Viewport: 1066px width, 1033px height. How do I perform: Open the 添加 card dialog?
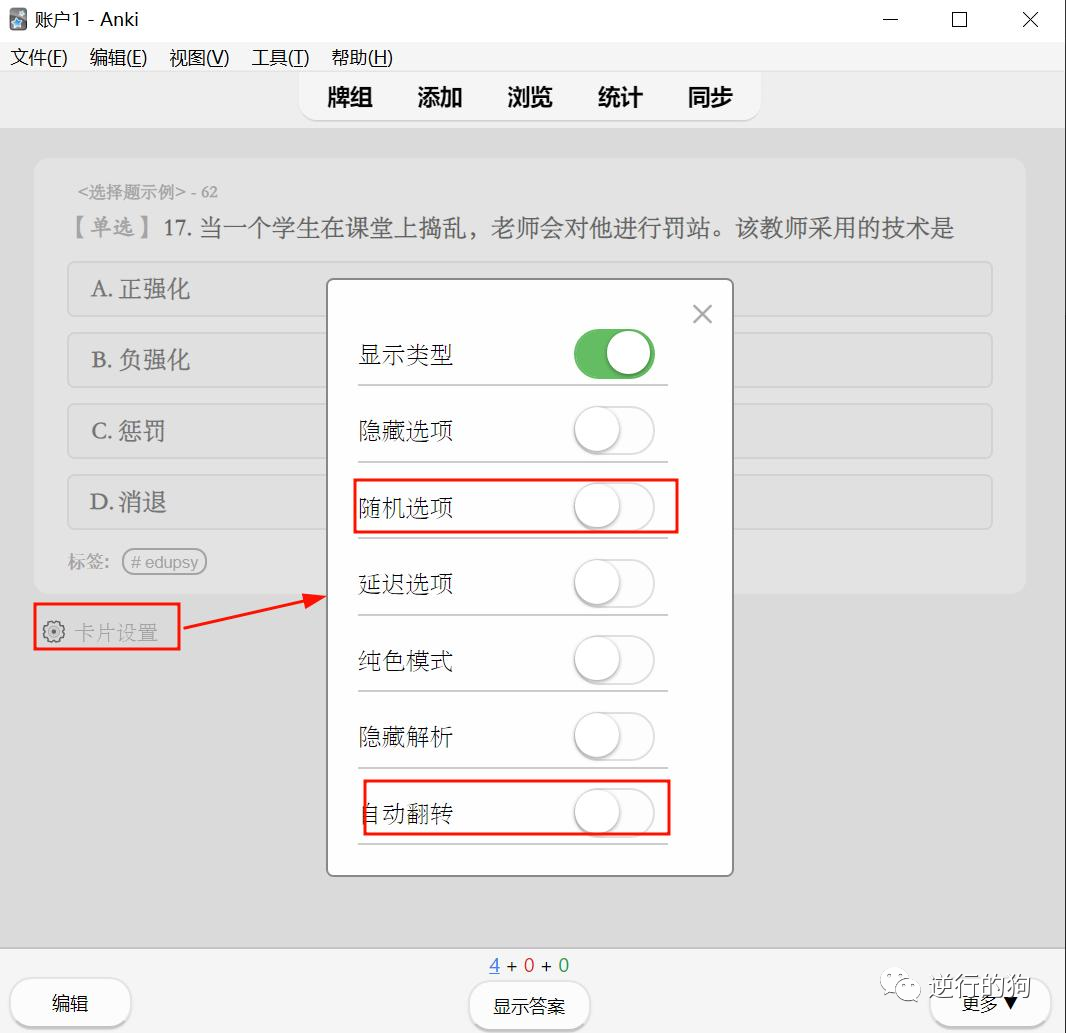point(439,98)
